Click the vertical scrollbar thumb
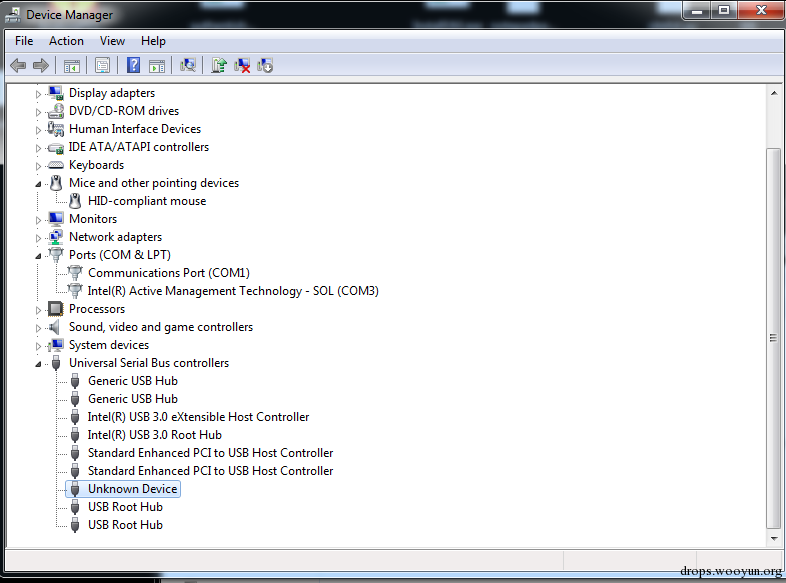This screenshot has height=583, width=786. tap(774, 338)
